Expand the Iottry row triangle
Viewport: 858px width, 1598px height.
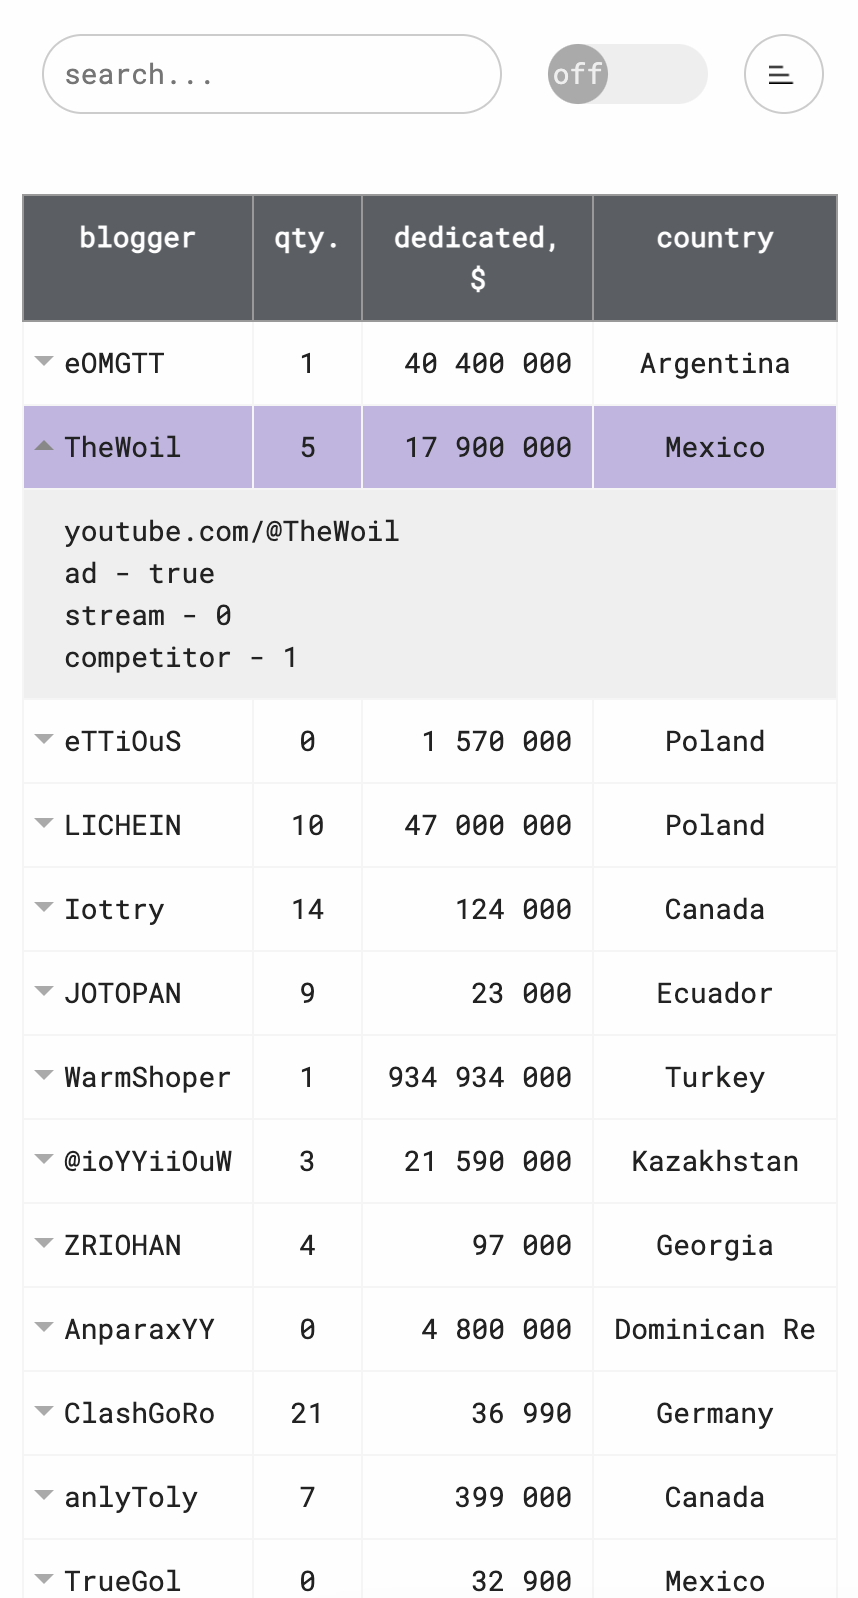pyautogui.click(x=43, y=908)
